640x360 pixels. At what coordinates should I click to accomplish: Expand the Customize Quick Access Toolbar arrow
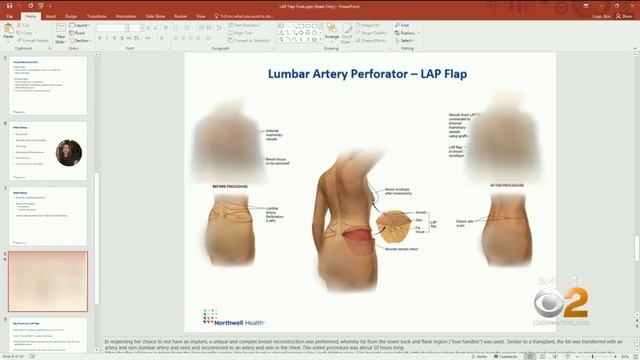50,6
